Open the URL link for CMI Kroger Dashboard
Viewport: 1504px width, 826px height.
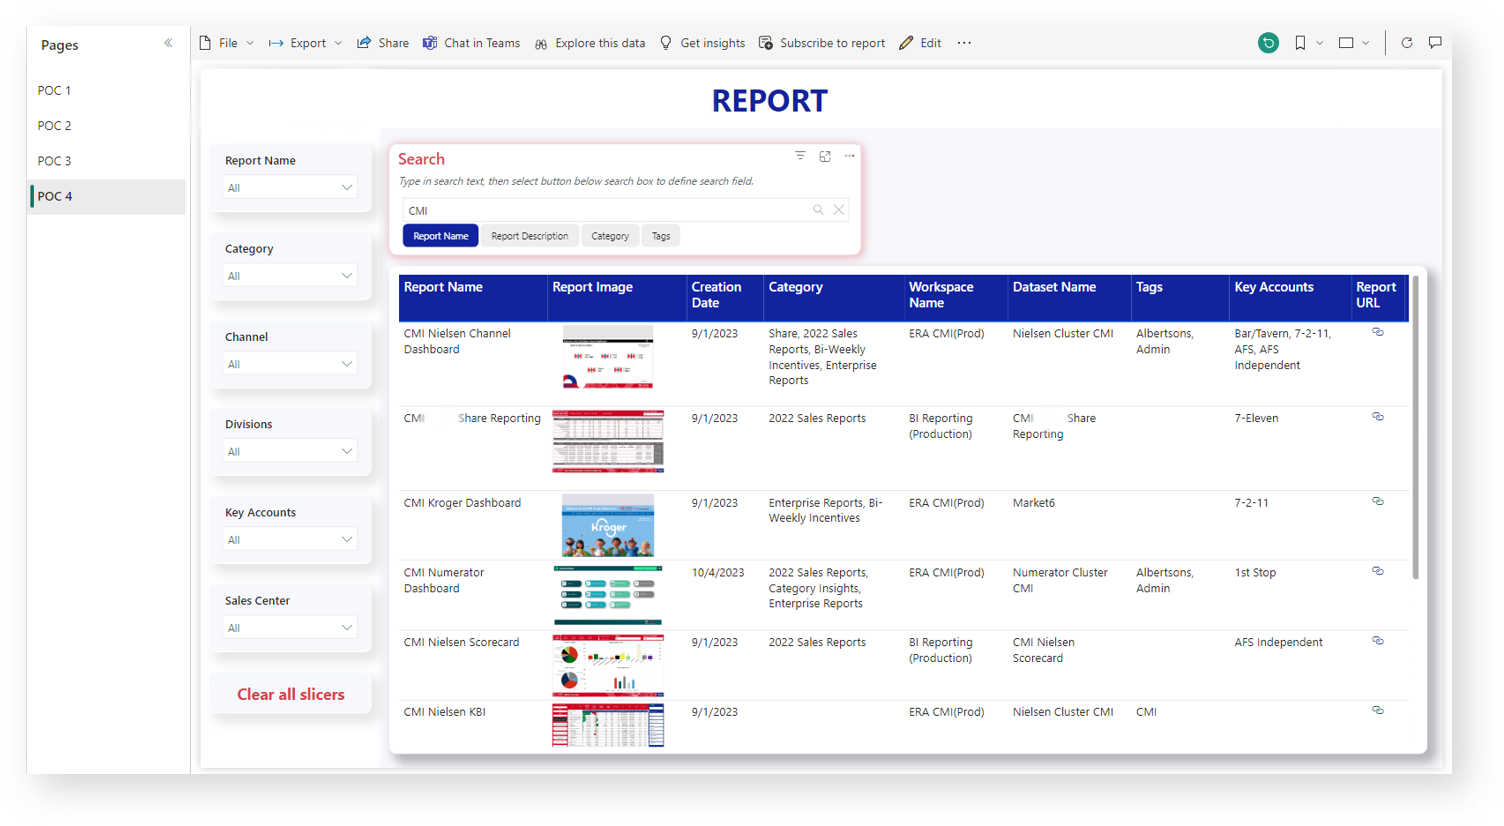tap(1378, 502)
